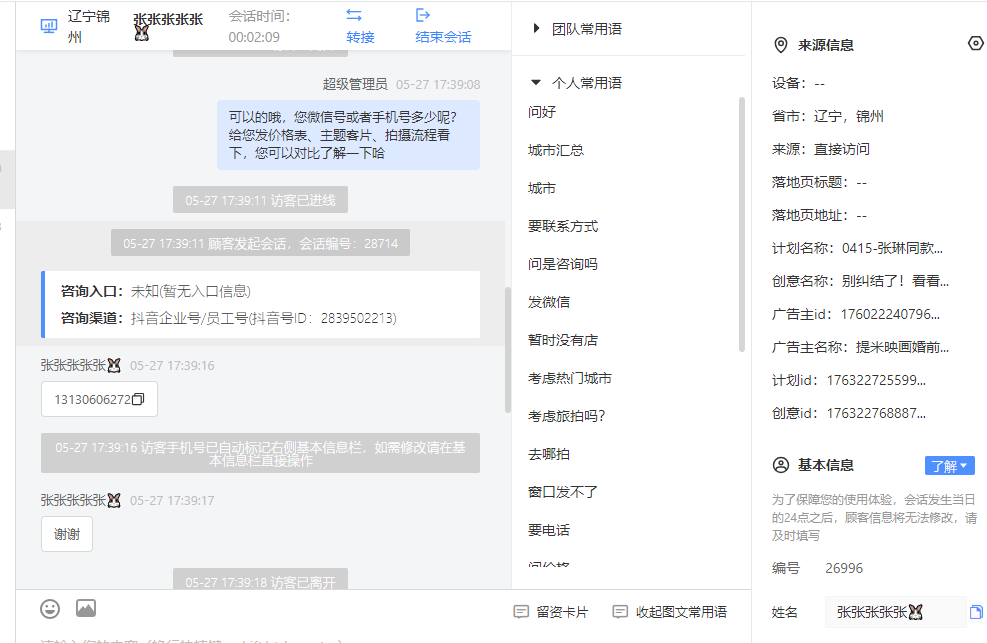Click the 留资卡片 card icon
987x643 pixels.
point(521,612)
